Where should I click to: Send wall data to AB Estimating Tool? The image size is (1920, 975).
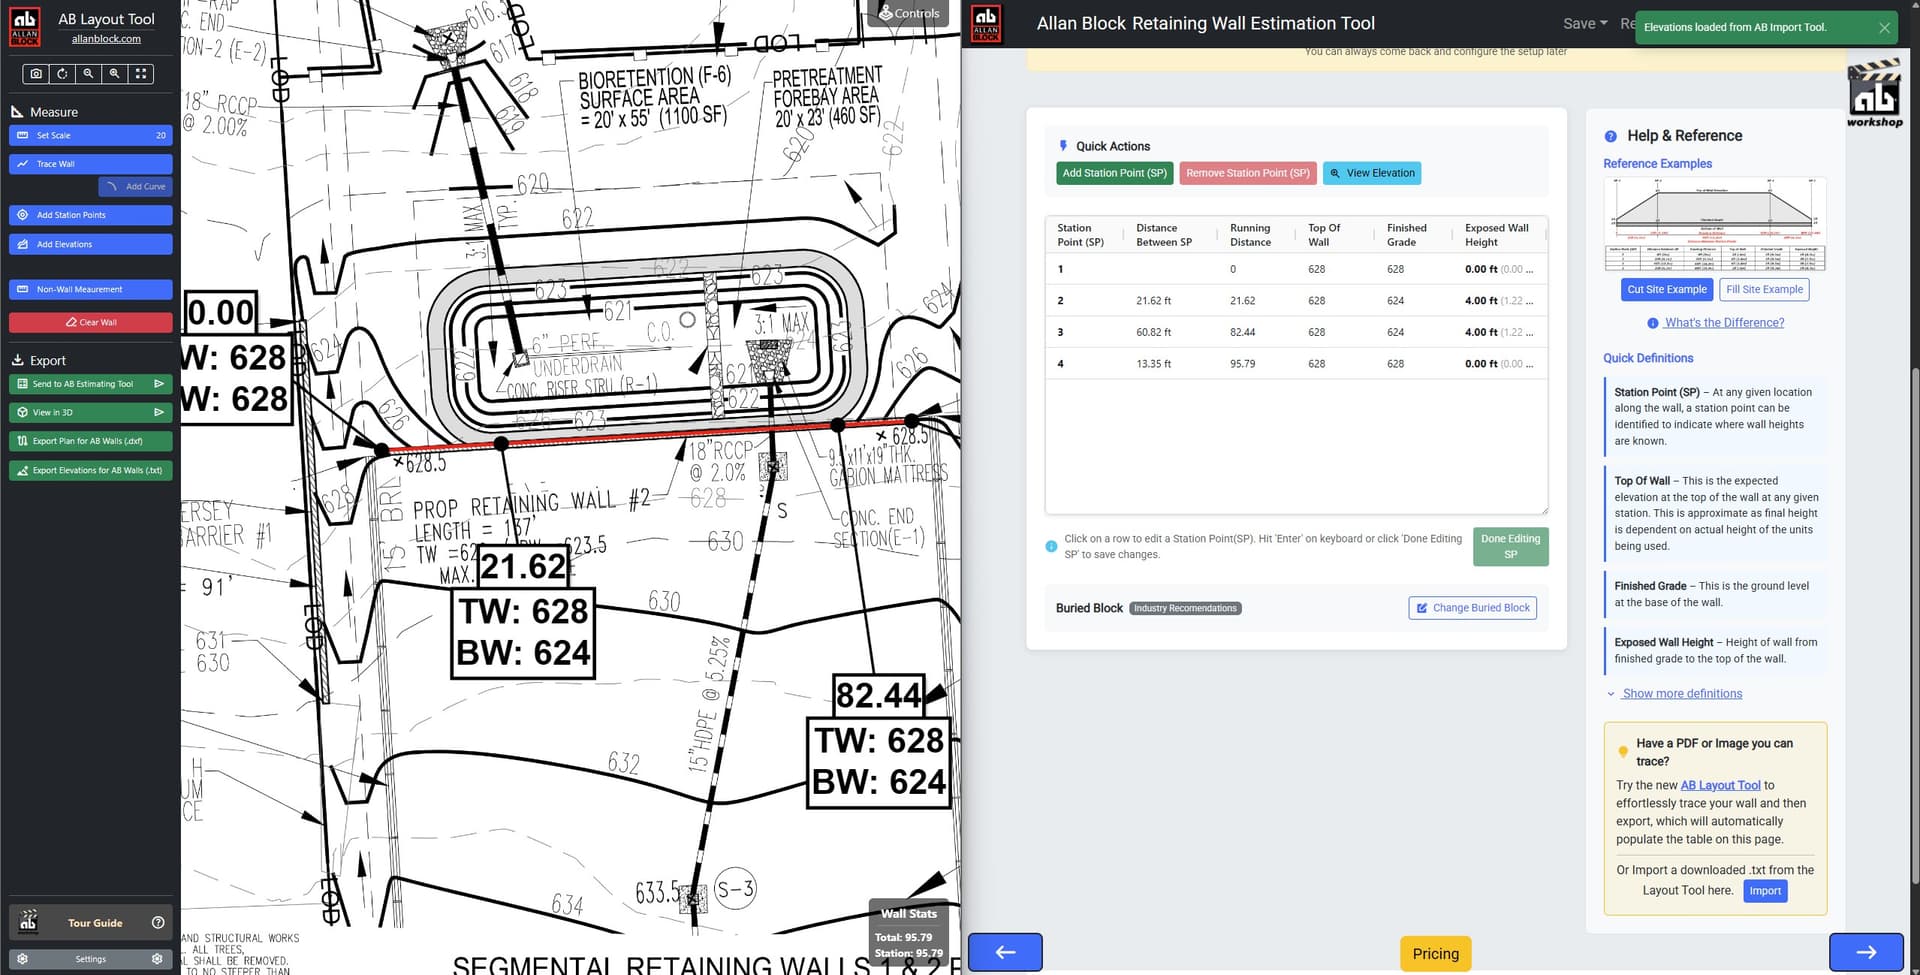[90, 383]
